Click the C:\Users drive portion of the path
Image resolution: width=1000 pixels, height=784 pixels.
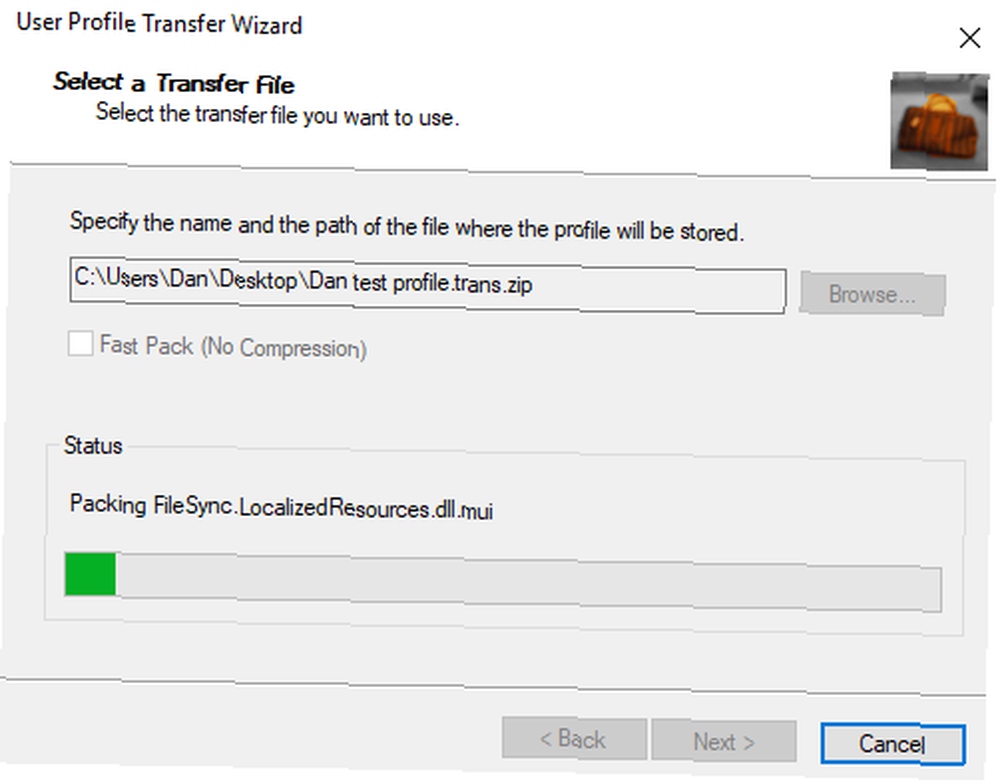[x=116, y=277]
